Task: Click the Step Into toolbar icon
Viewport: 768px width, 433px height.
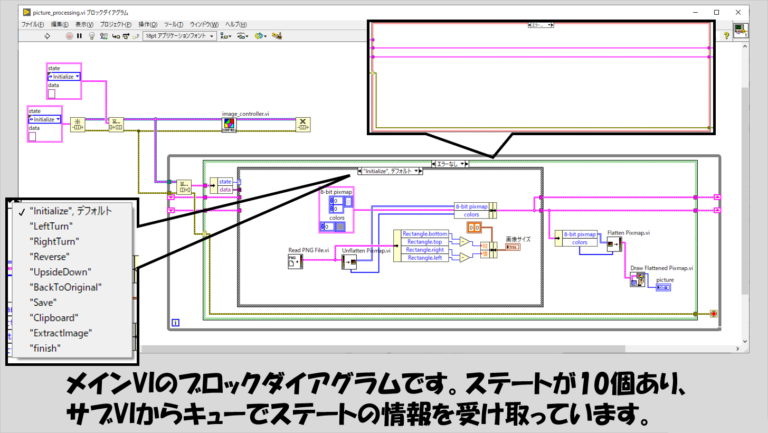Action: [x=116, y=36]
